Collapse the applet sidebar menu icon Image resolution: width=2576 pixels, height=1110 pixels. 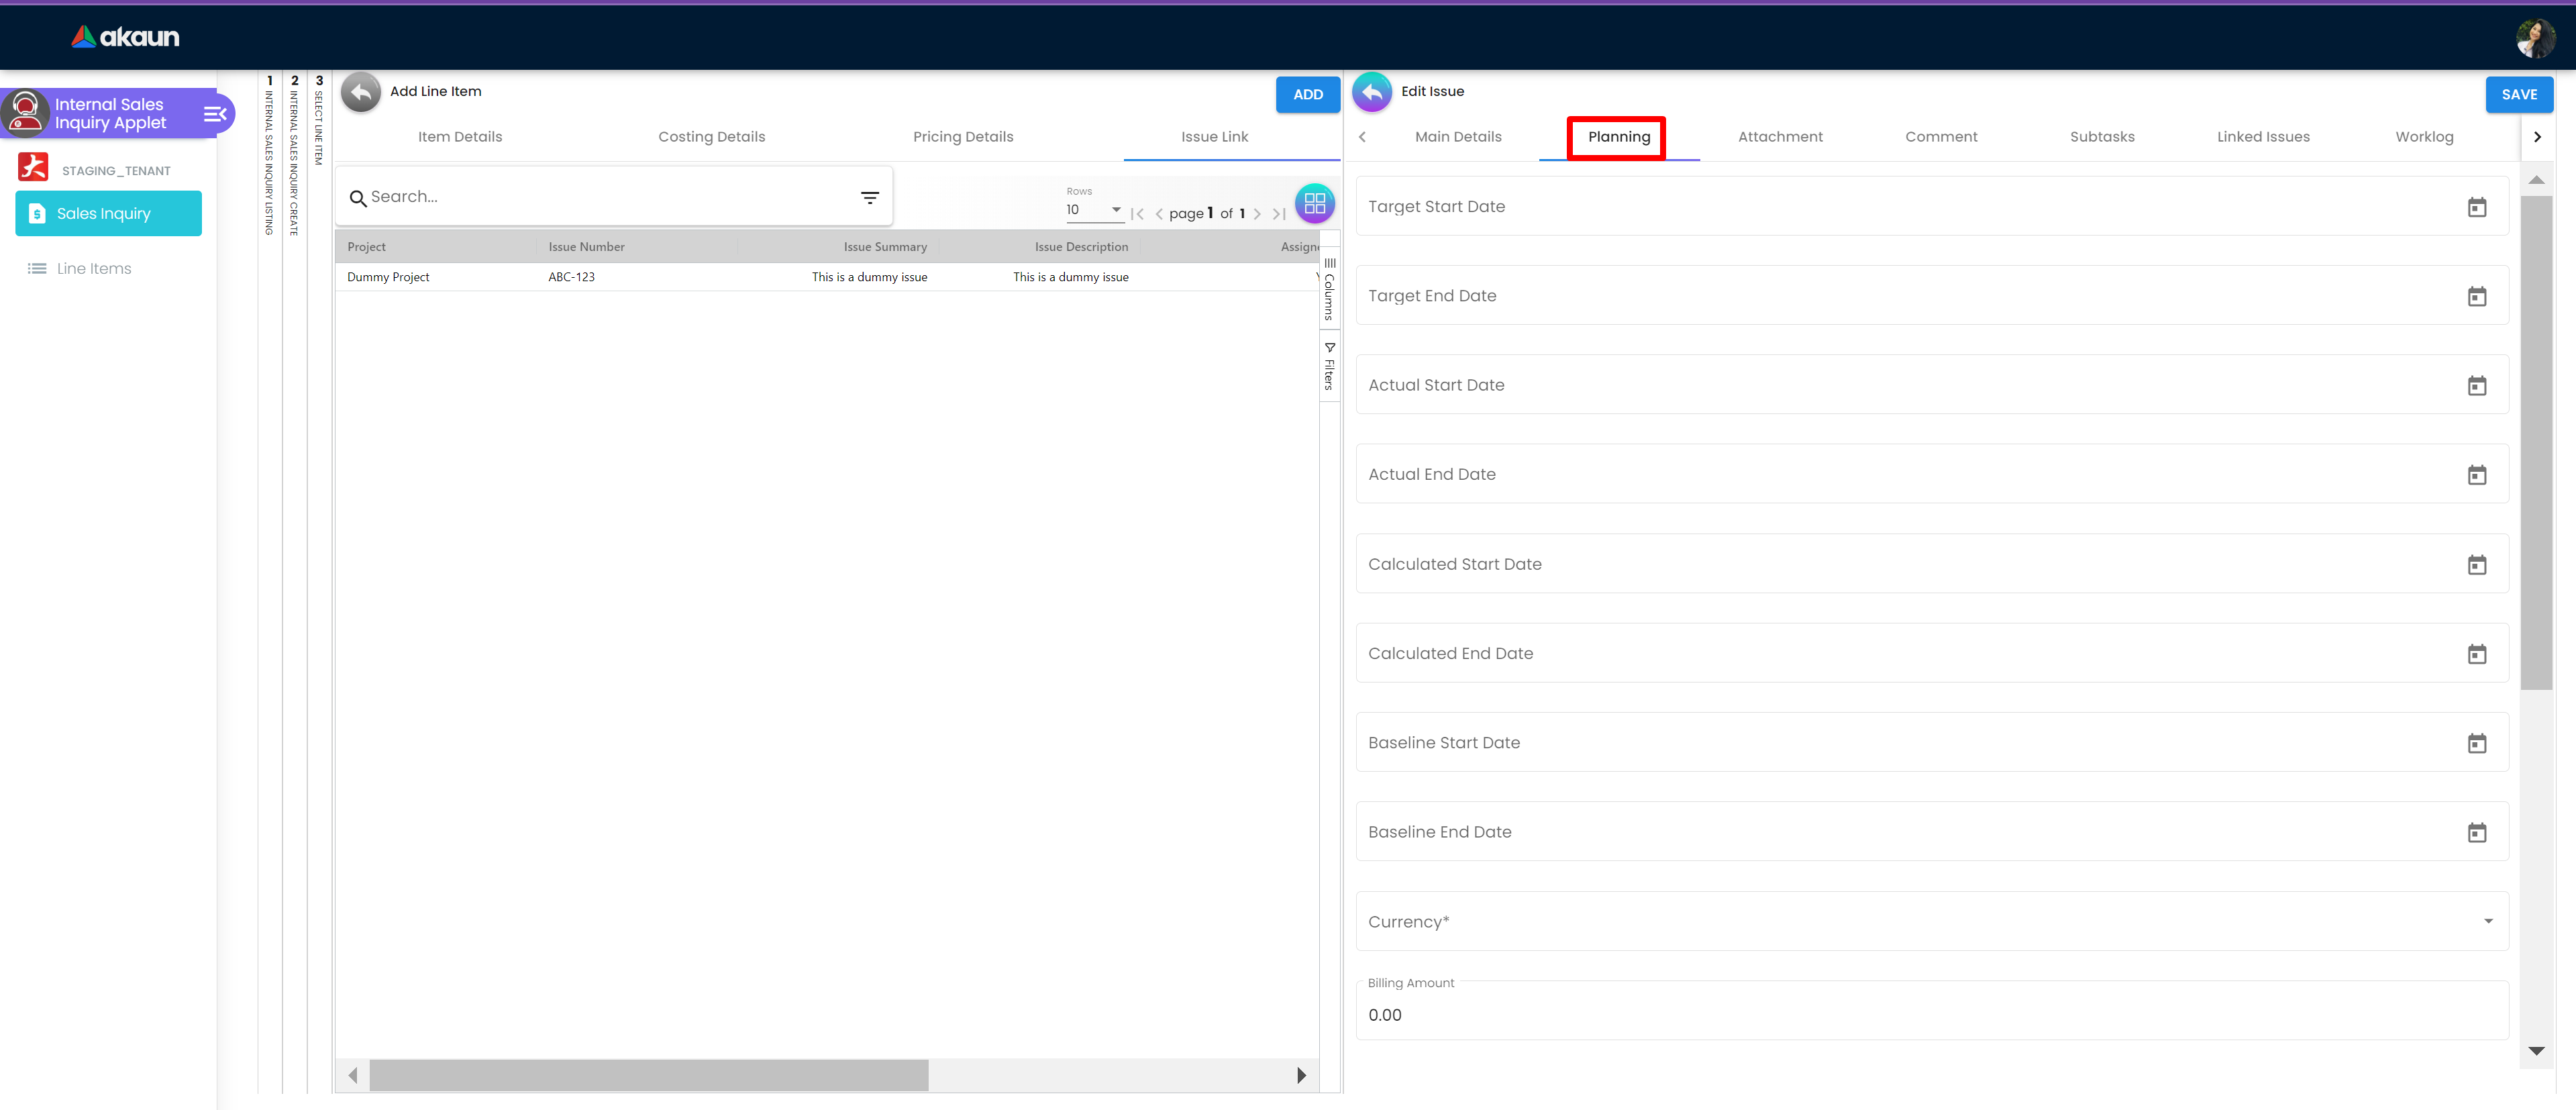(x=215, y=114)
